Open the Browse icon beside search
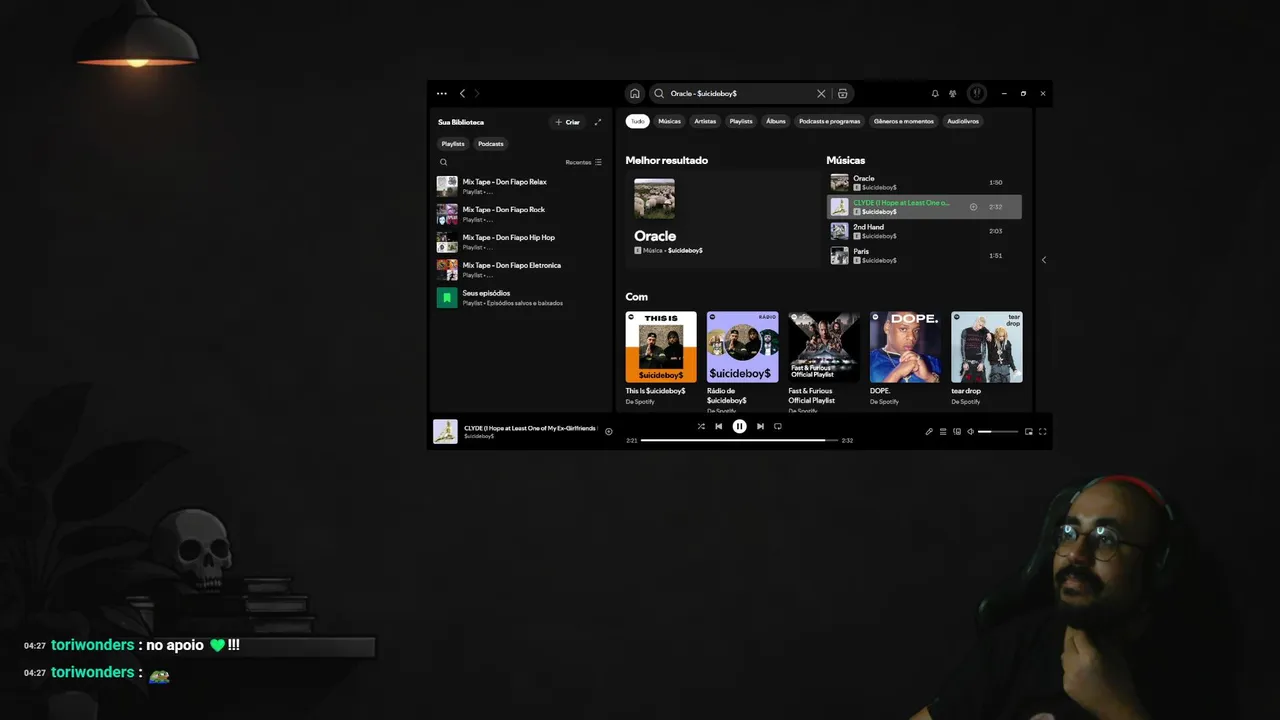Screen dimensions: 1280x720 (x=843, y=93)
